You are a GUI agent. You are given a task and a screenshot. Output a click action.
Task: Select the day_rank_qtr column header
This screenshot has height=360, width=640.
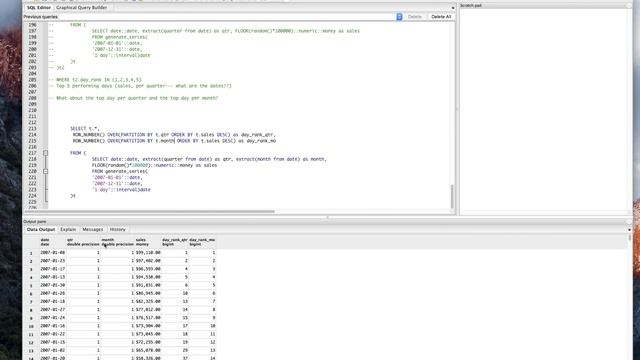[x=175, y=242]
